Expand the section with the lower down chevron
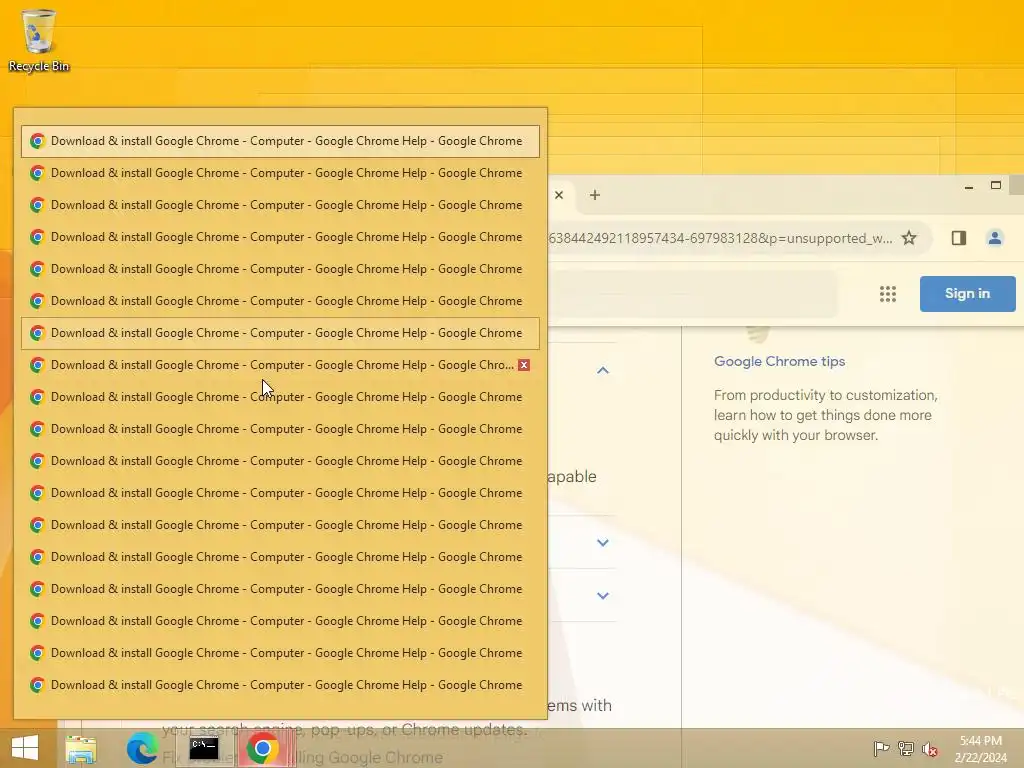This screenshot has height=768, width=1024. click(603, 596)
